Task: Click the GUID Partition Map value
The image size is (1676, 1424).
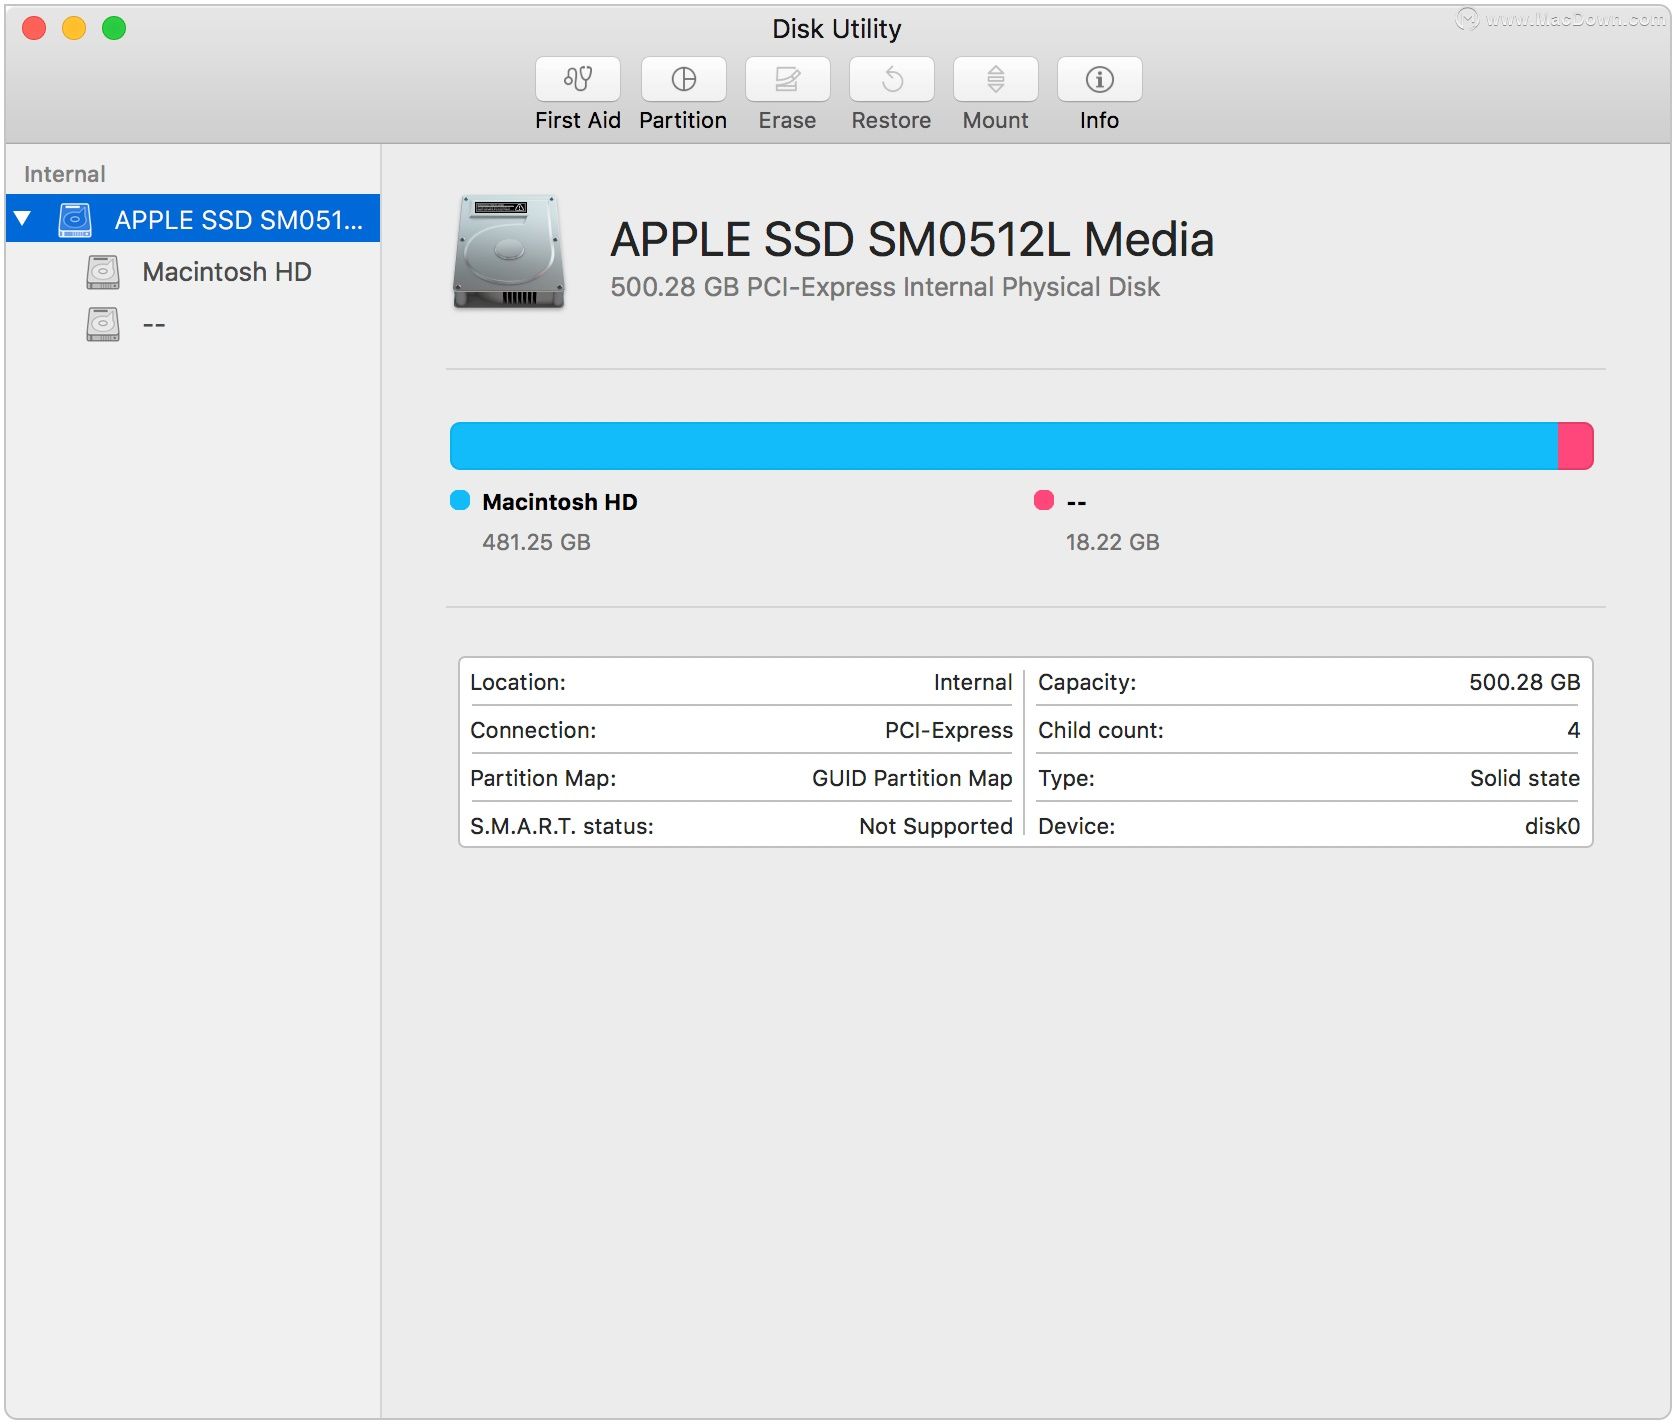Action: pos(912,778)
